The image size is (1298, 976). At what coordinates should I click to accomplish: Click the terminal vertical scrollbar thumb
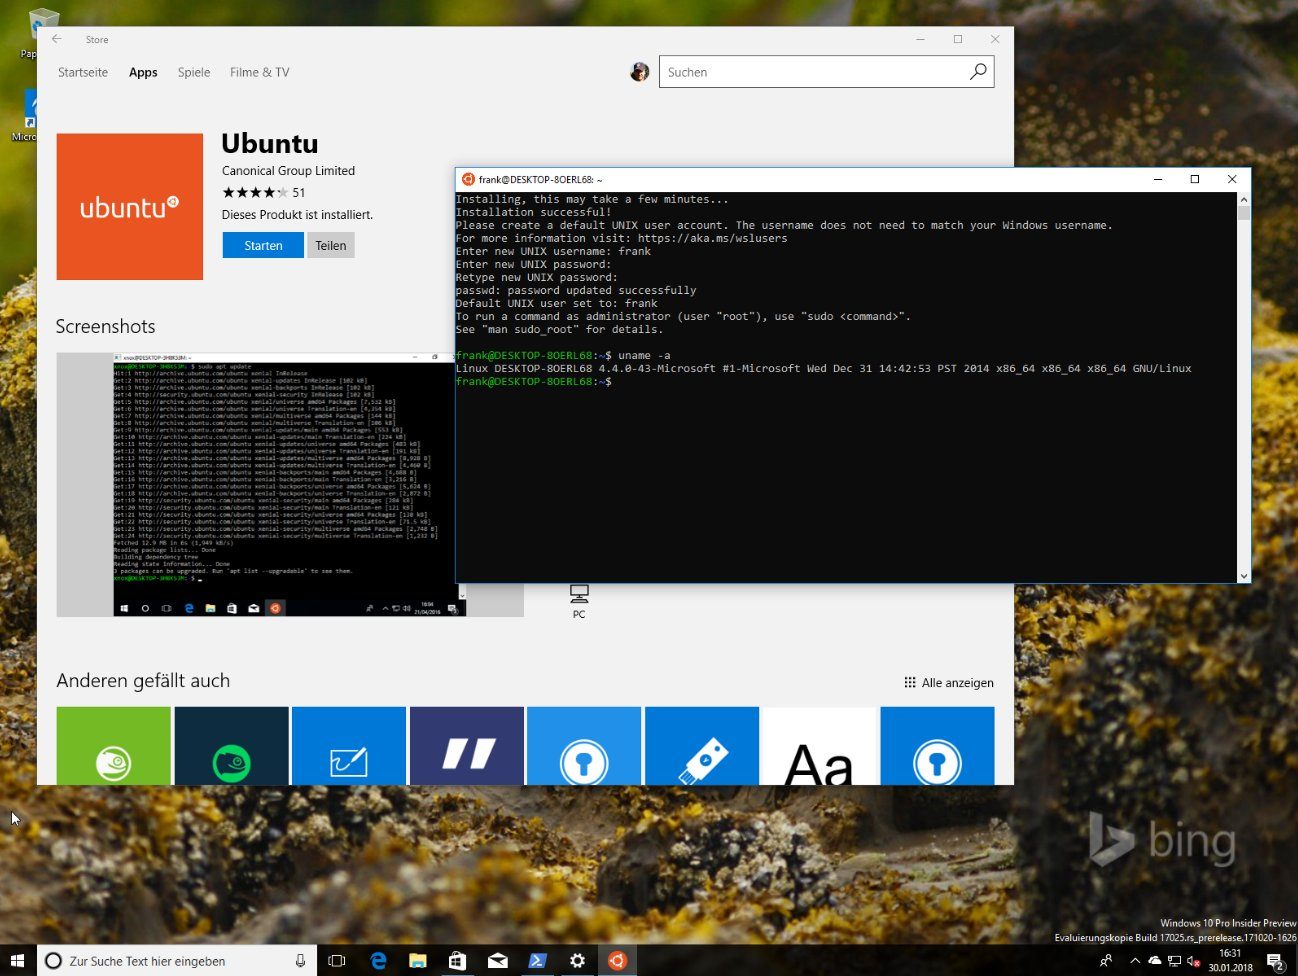pos(1244,213)
